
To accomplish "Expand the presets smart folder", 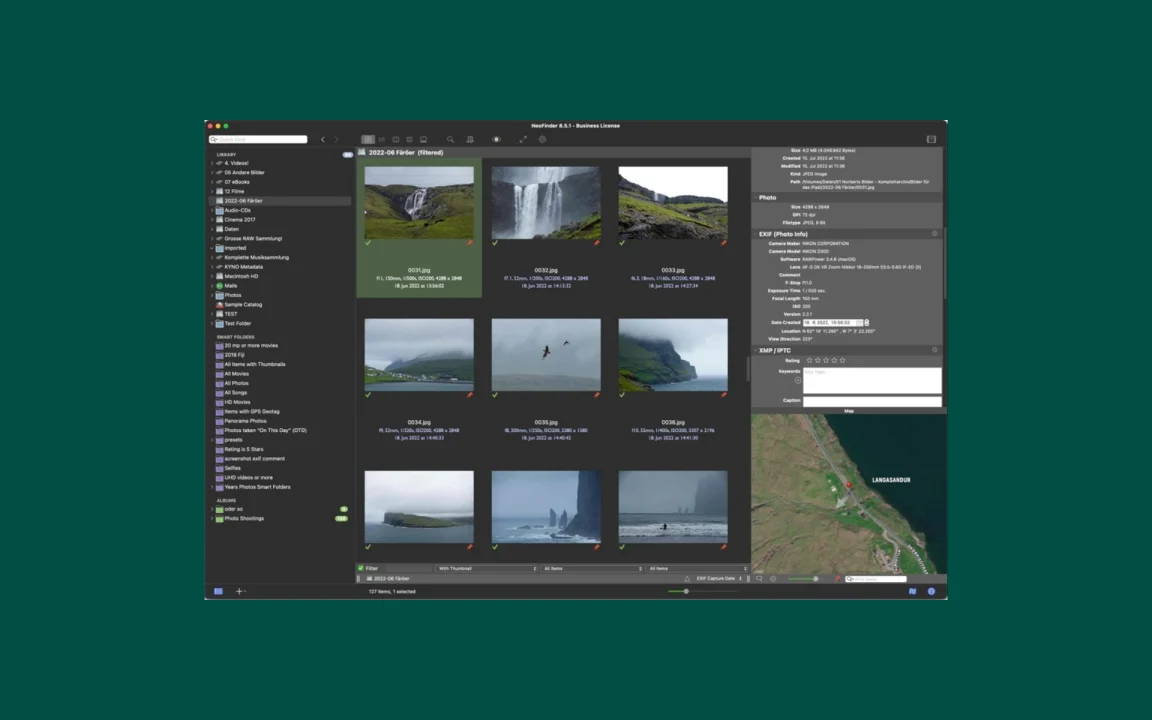I will coord(212,440).
